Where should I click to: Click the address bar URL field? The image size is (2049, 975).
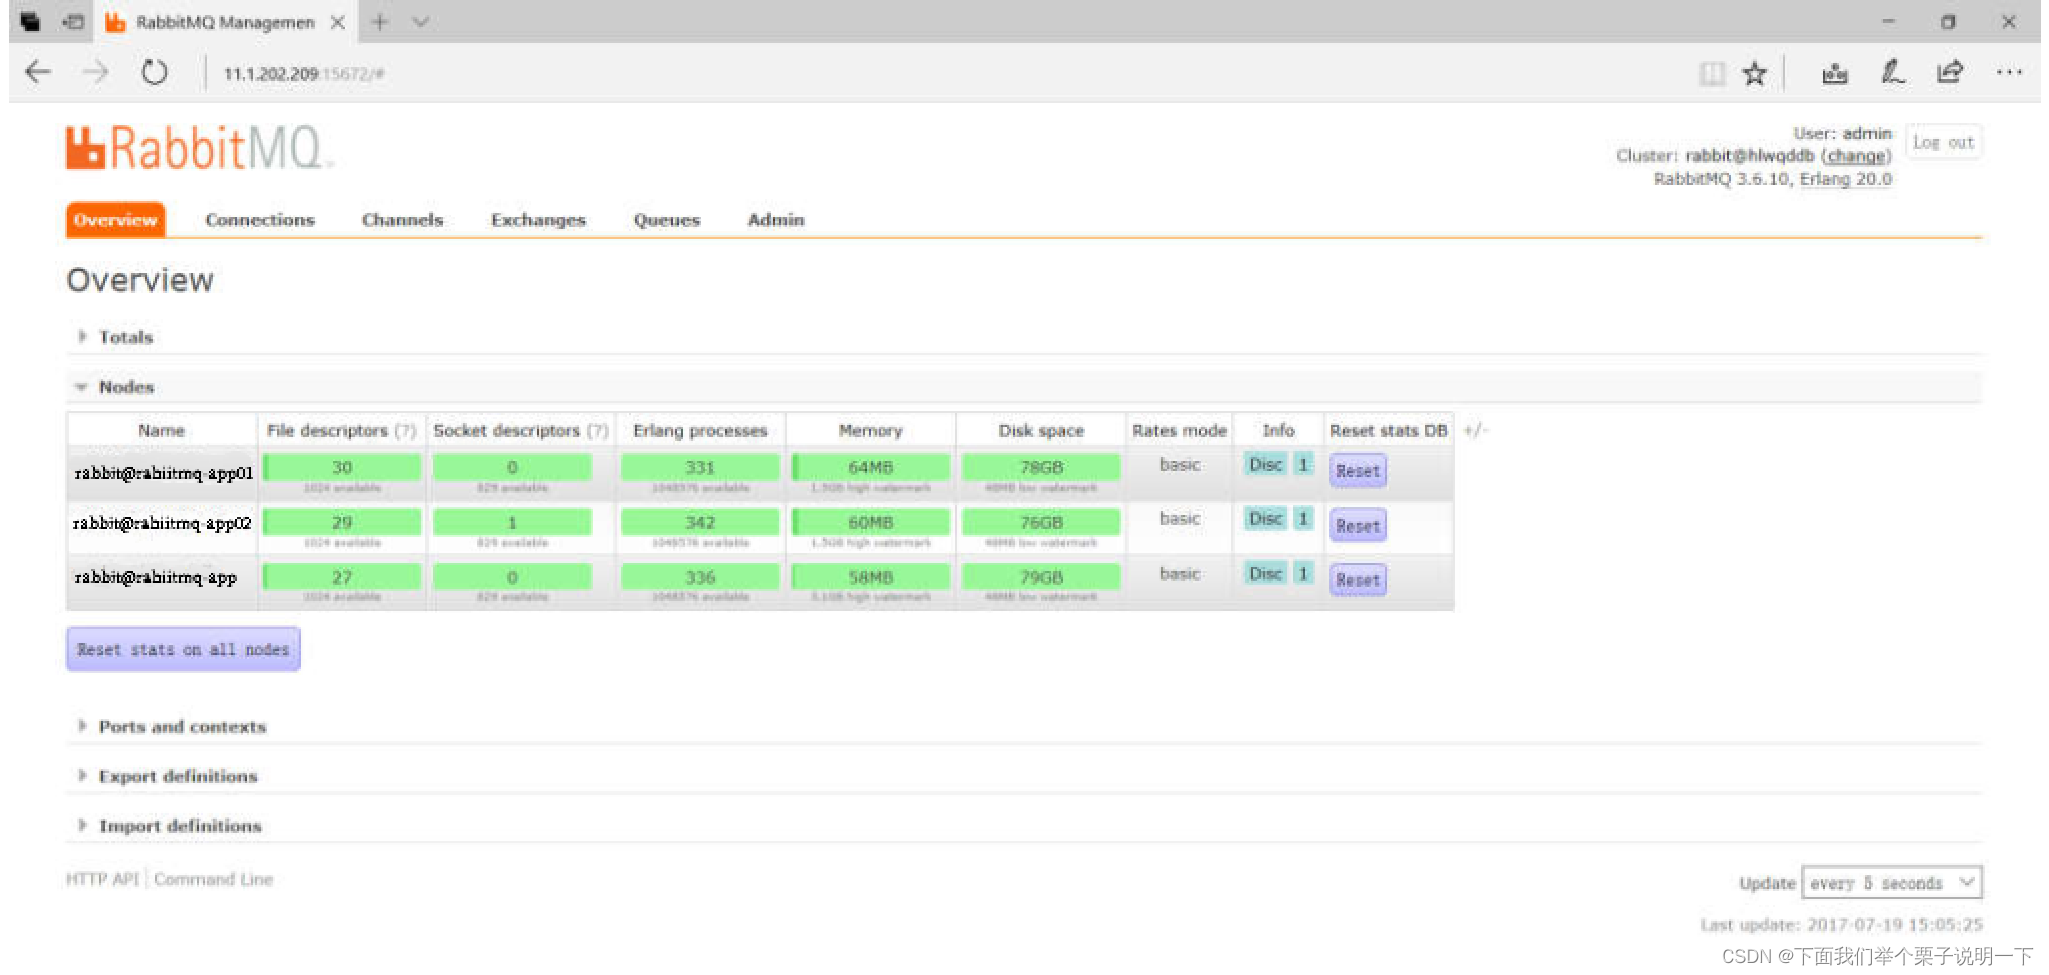pyautogui.click(x=304, y=74)
